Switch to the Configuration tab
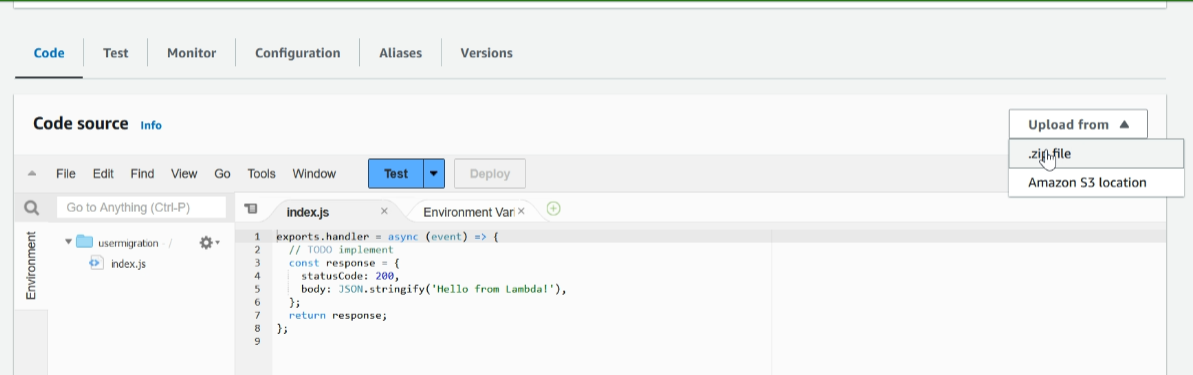The height and width of the screenshot is (375, 1193). [297, 53]
